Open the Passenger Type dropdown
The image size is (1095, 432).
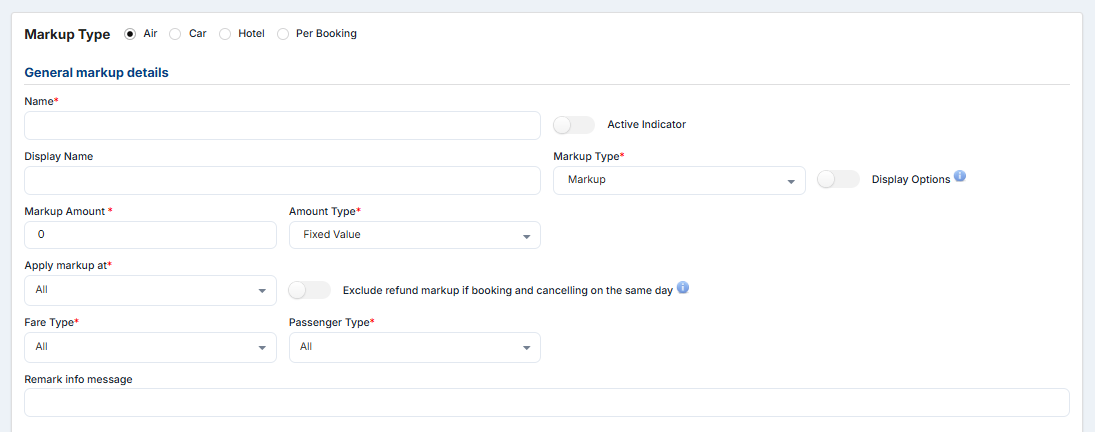[x=414, y=347]
